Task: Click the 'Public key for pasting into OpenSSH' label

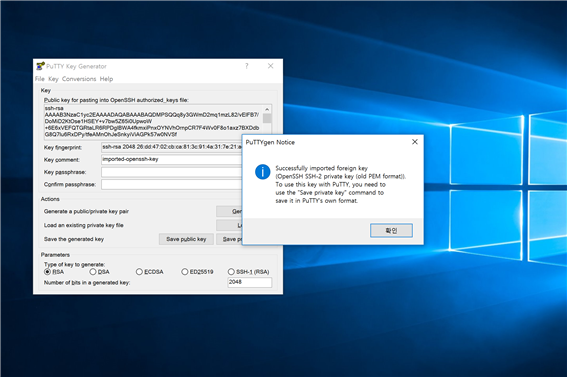Action: click(x=116, y=100)
